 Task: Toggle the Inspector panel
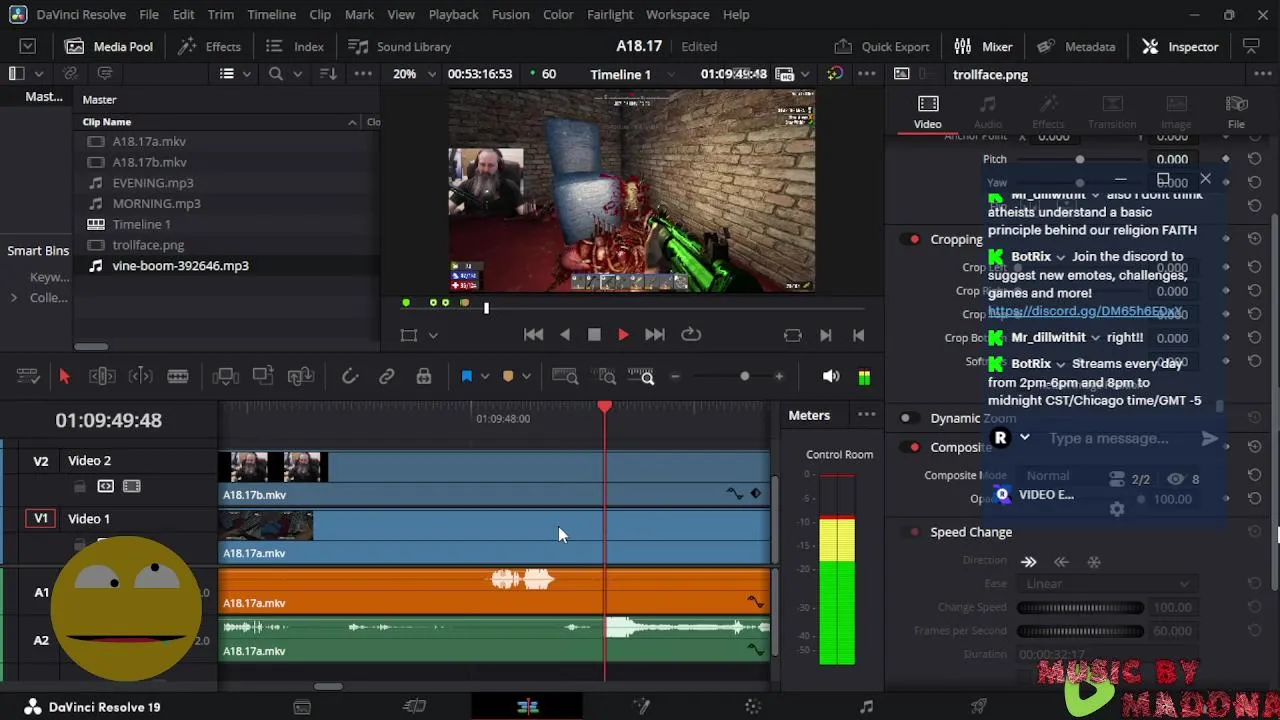[x=1180, y=47]
